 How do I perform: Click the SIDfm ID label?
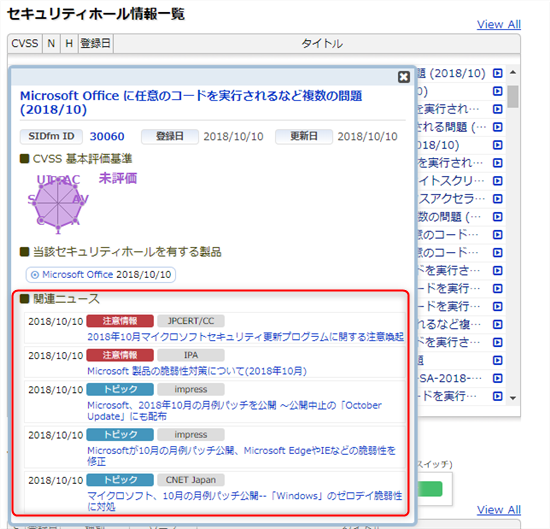[x=51, y=136]
